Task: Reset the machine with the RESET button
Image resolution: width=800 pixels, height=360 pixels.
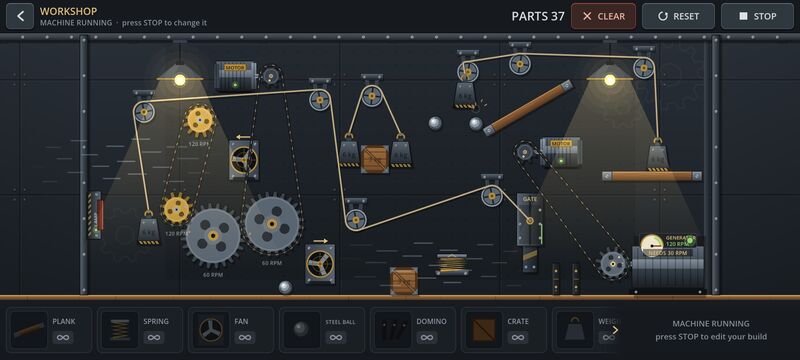Action: pos(678,16)
